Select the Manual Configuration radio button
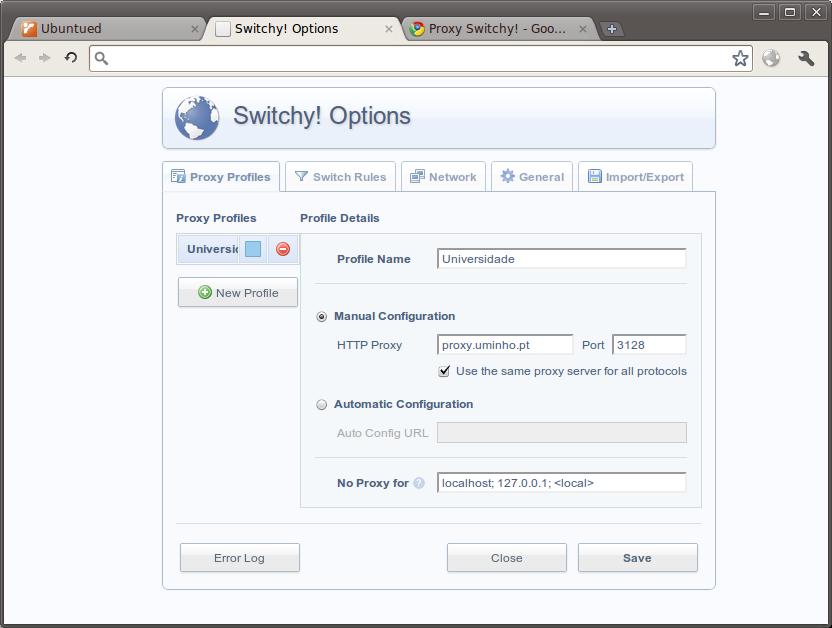This screenshot has height=628, width=832. (x=322, y=317)
